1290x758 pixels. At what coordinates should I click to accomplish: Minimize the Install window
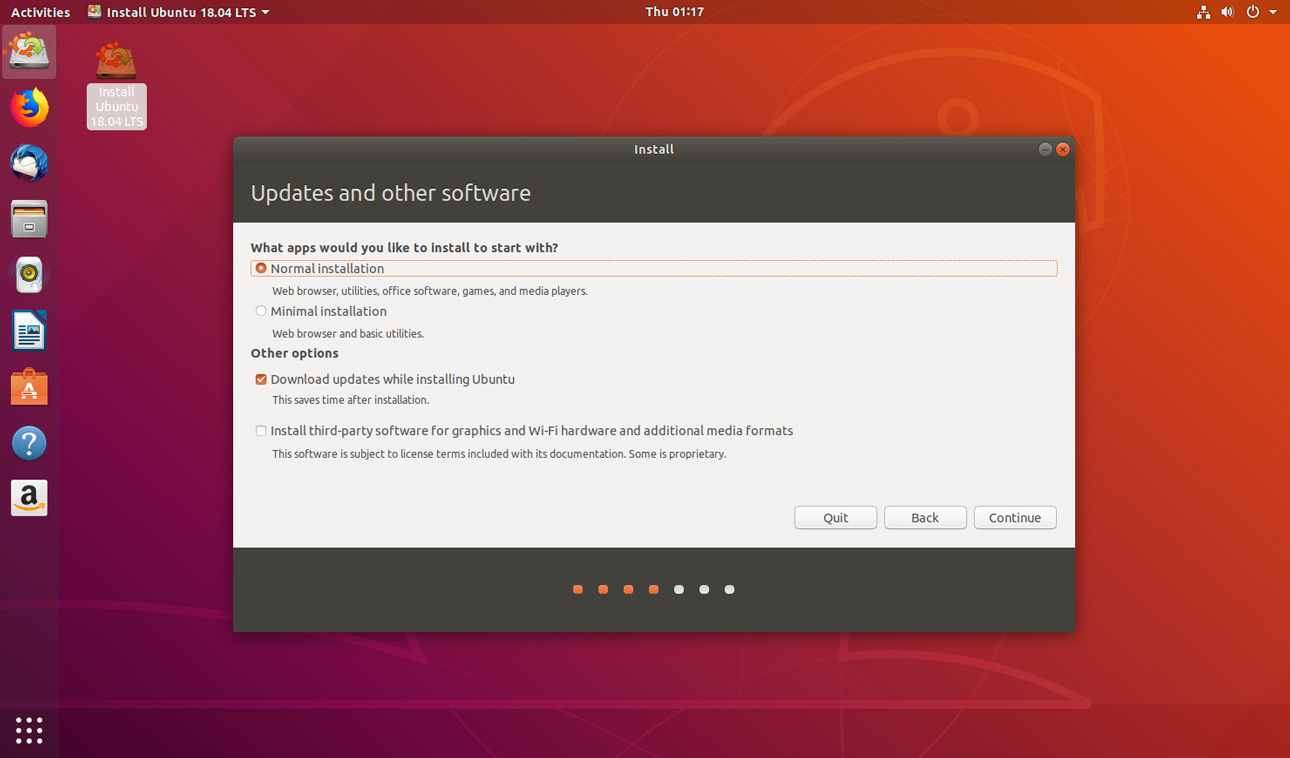click(x=1045, y=149)
